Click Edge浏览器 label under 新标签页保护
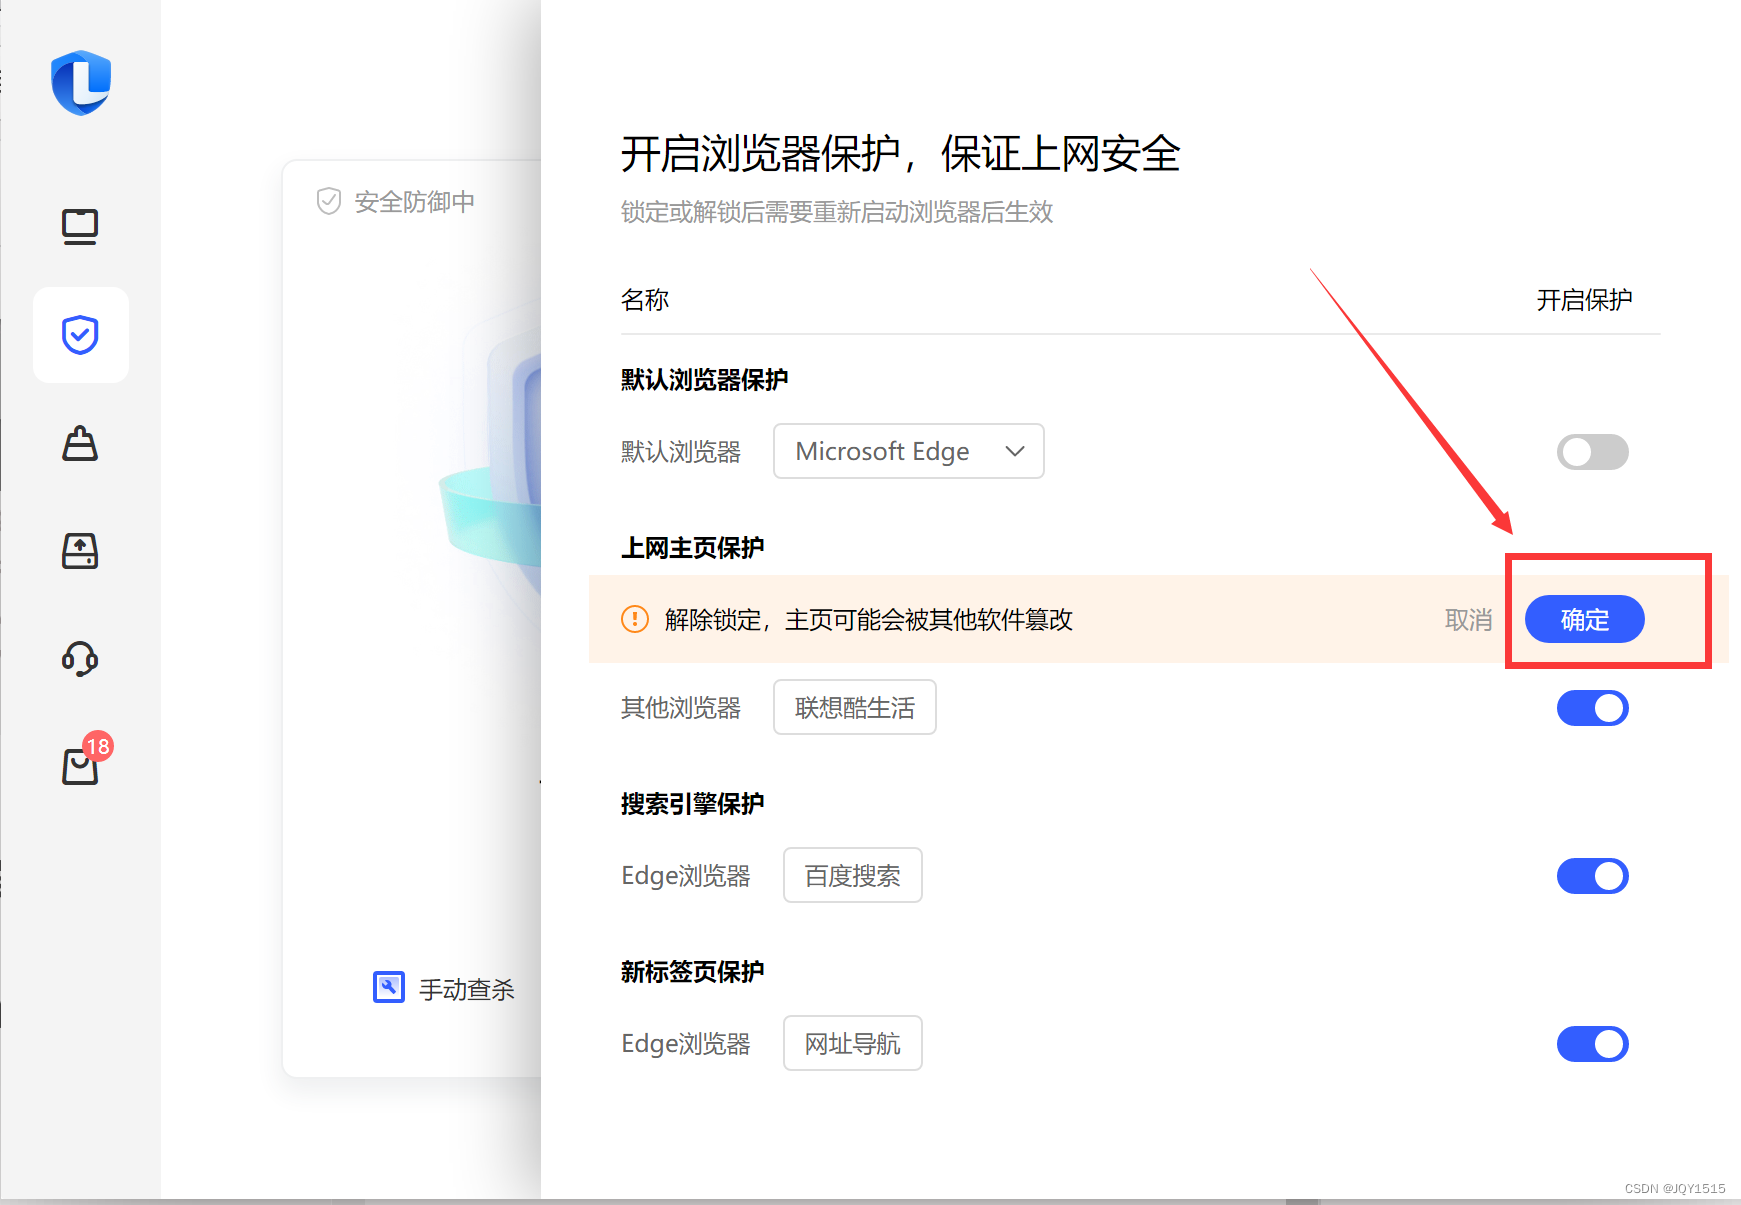This screenshot has height=1205, width=1741. [x=686, y=1044]
